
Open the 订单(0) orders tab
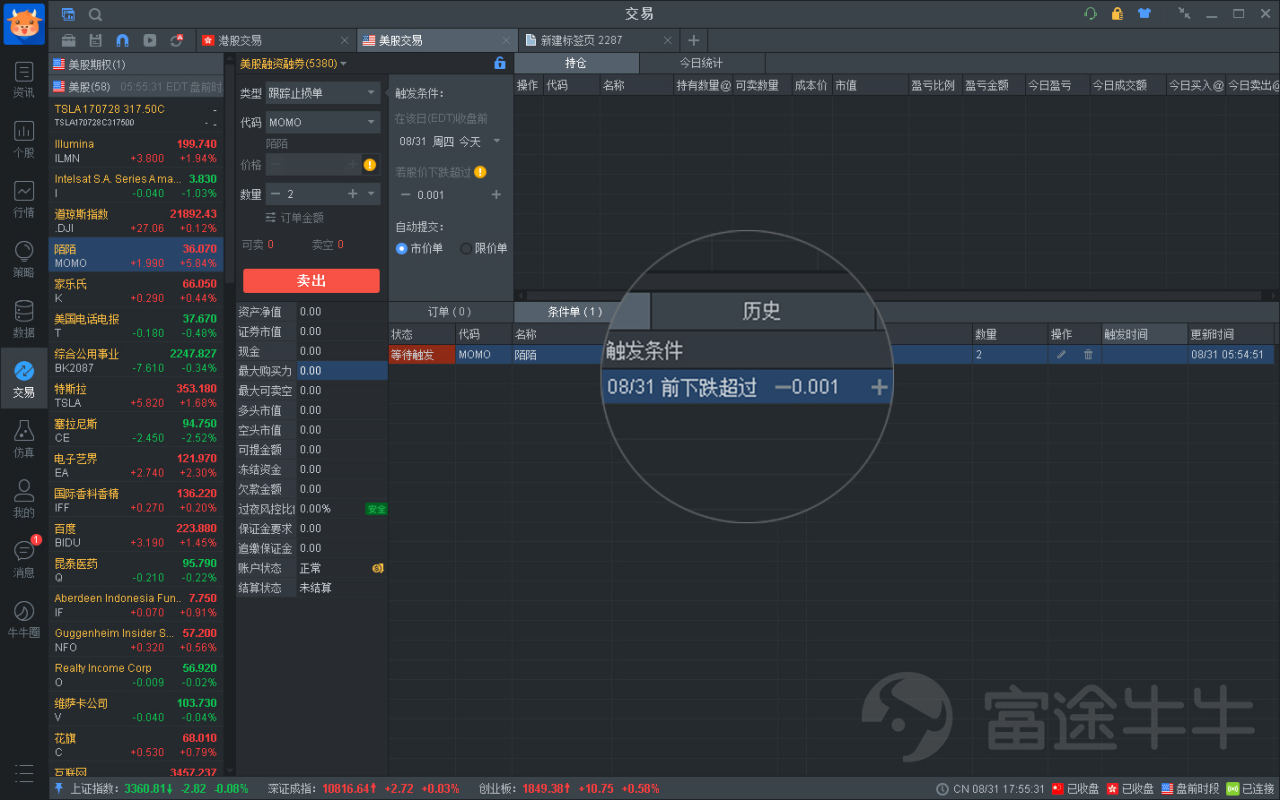450,312
